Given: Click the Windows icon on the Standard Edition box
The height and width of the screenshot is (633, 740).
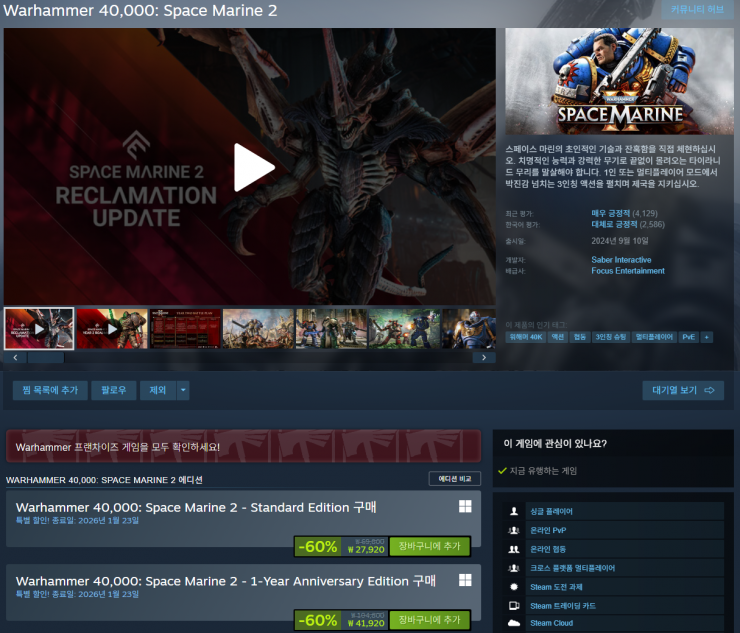Looking at the screenshot, I should coord(465,507).
